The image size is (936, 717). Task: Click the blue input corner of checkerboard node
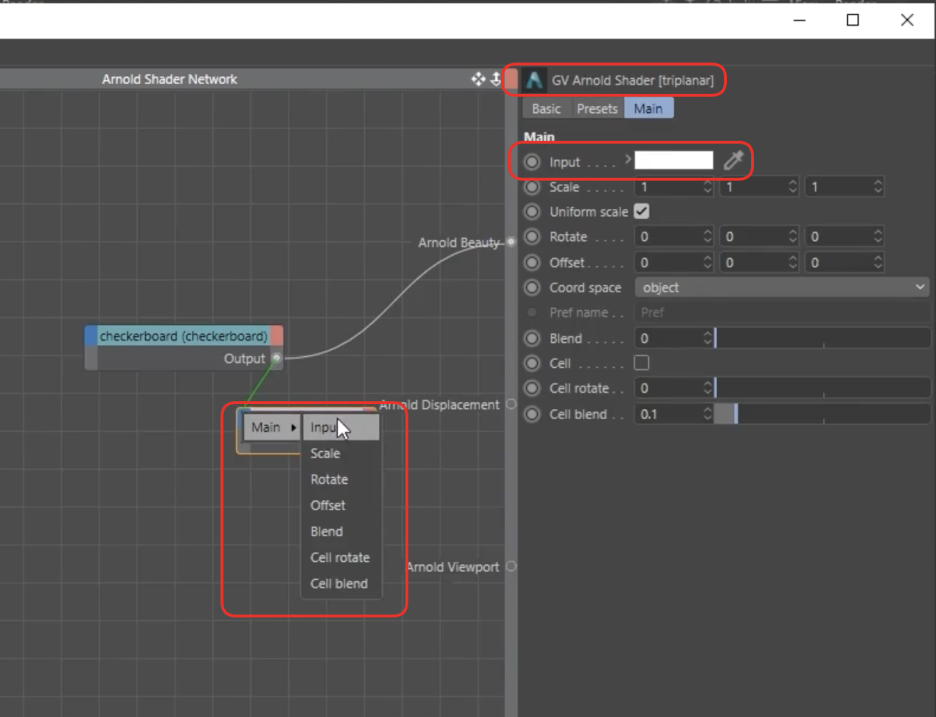click(91, 336)
